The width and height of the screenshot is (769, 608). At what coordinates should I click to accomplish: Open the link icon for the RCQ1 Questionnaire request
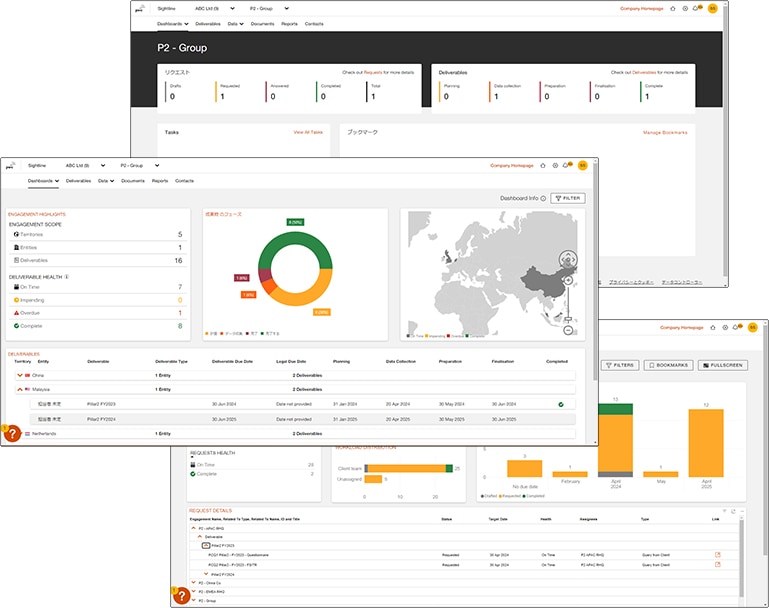717,553
